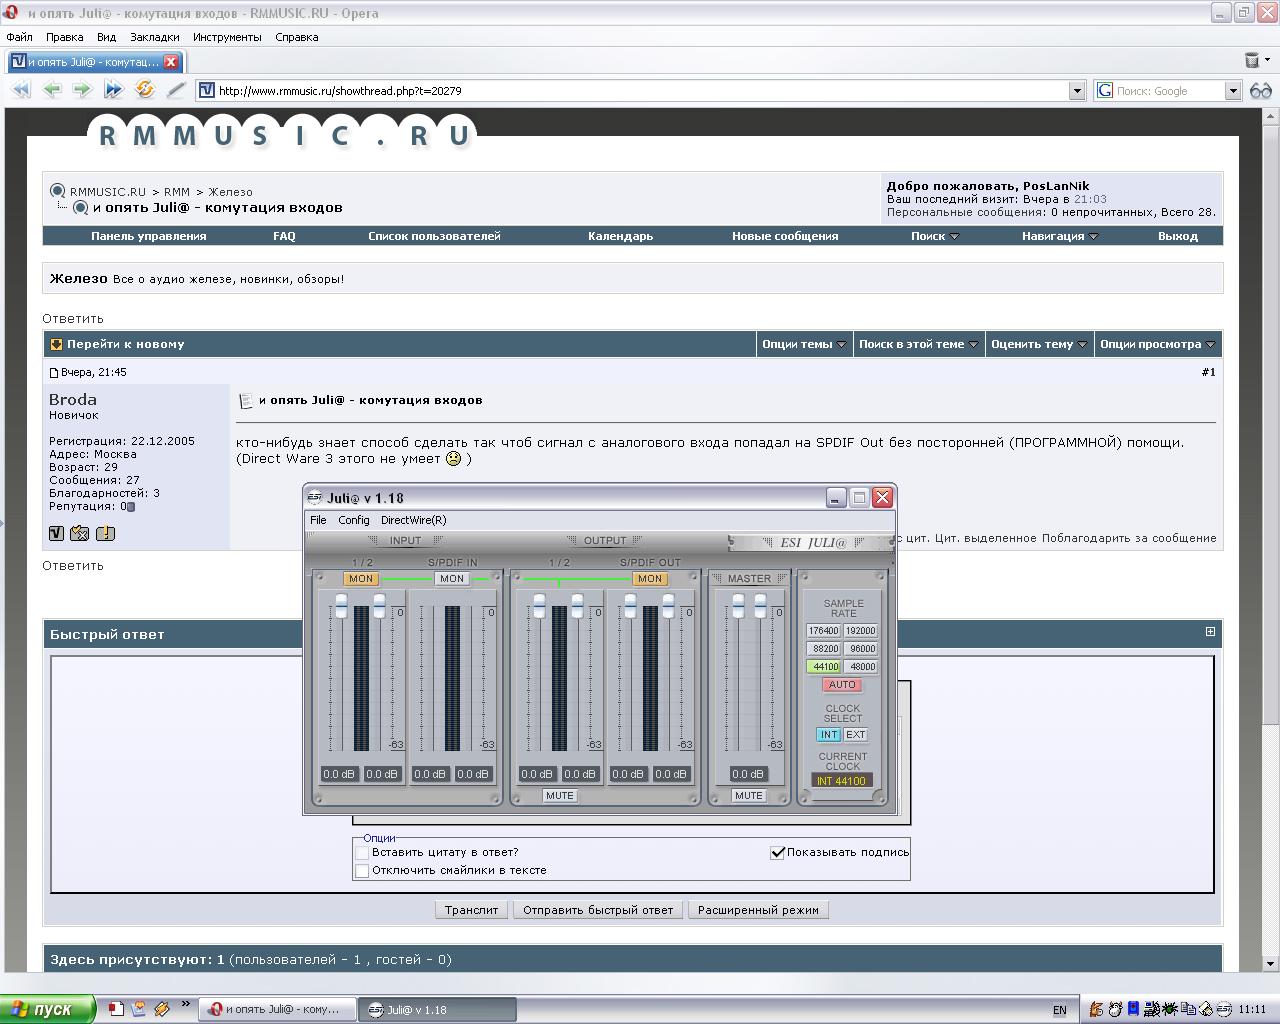Click 'Отправить быстрый ответ' button
Image resolution: width=1280 pixels, height=1024 pixels.
tap(598, 910)
